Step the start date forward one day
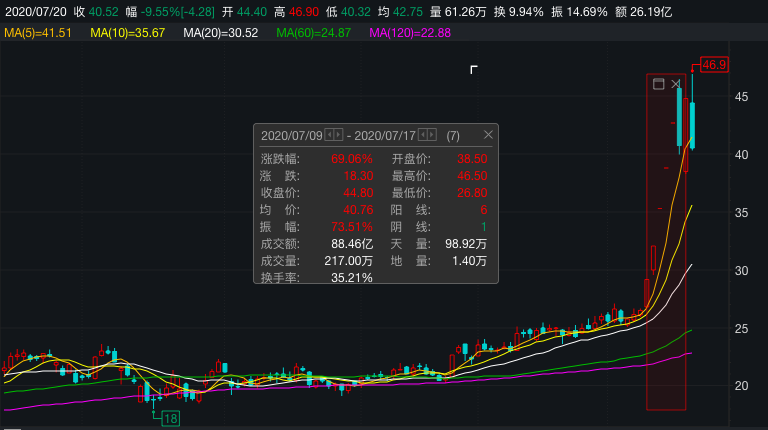Image resolution: width=768 pixels, height=430 pixels. [x=339, y=135]
